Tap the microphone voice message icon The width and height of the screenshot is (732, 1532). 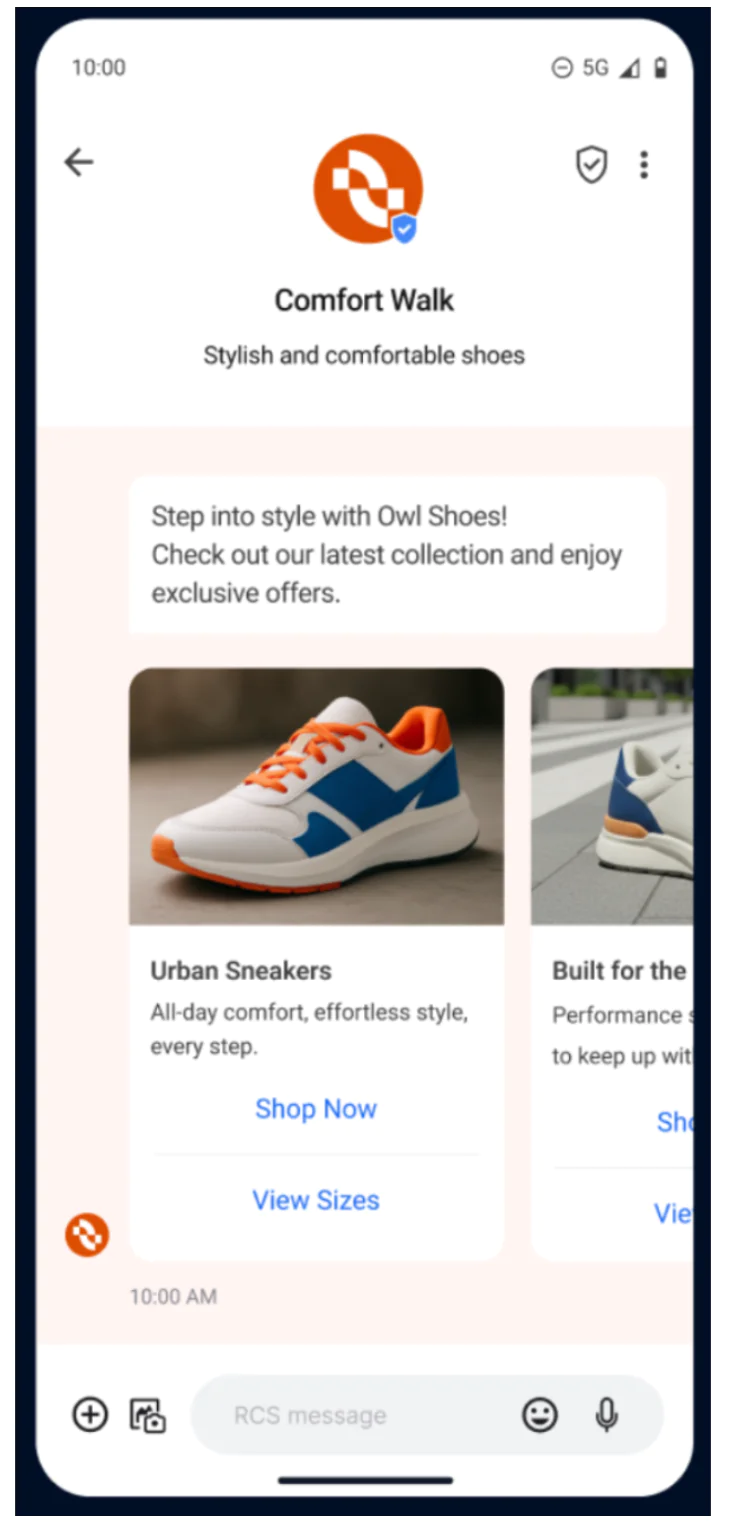[607, 1415]
